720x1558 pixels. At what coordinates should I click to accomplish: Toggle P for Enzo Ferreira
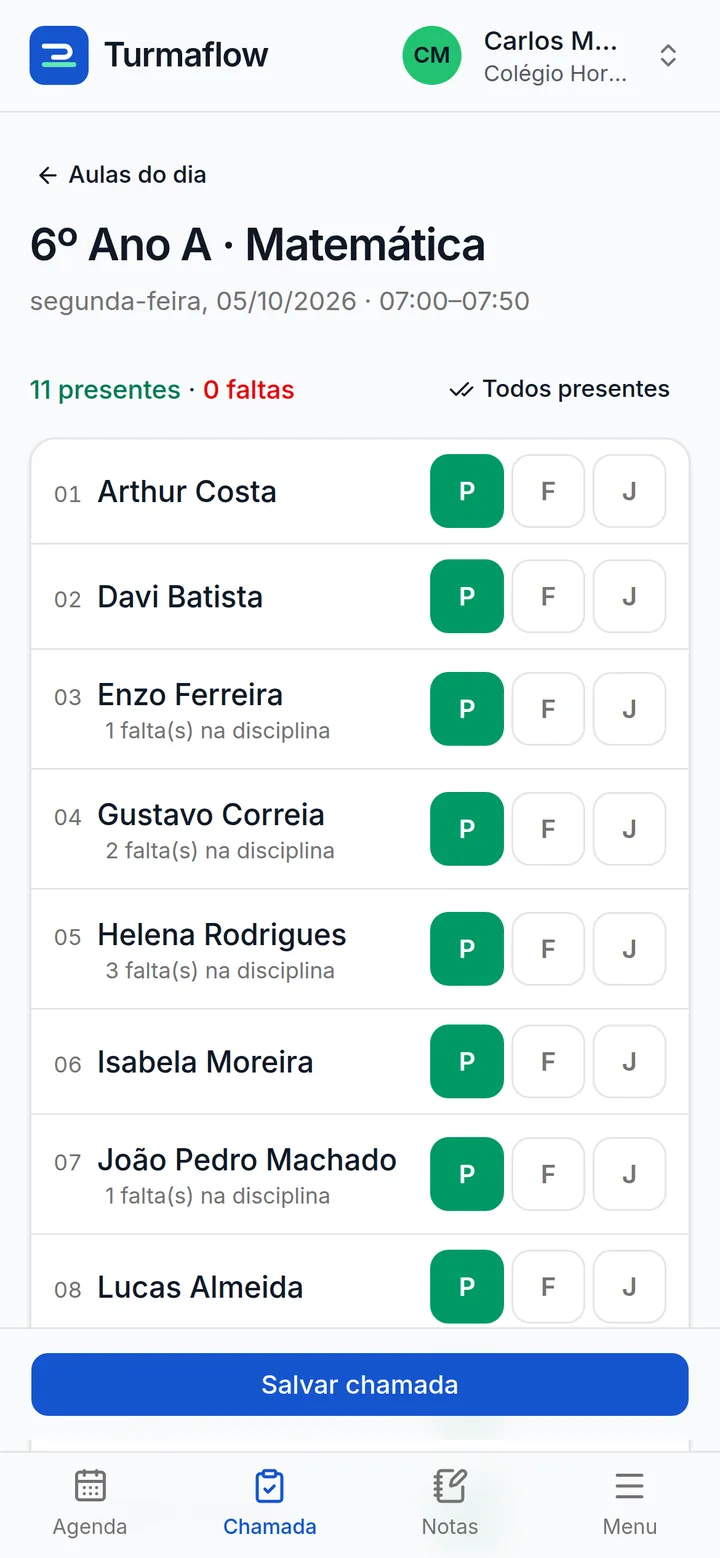click(467, 709)
